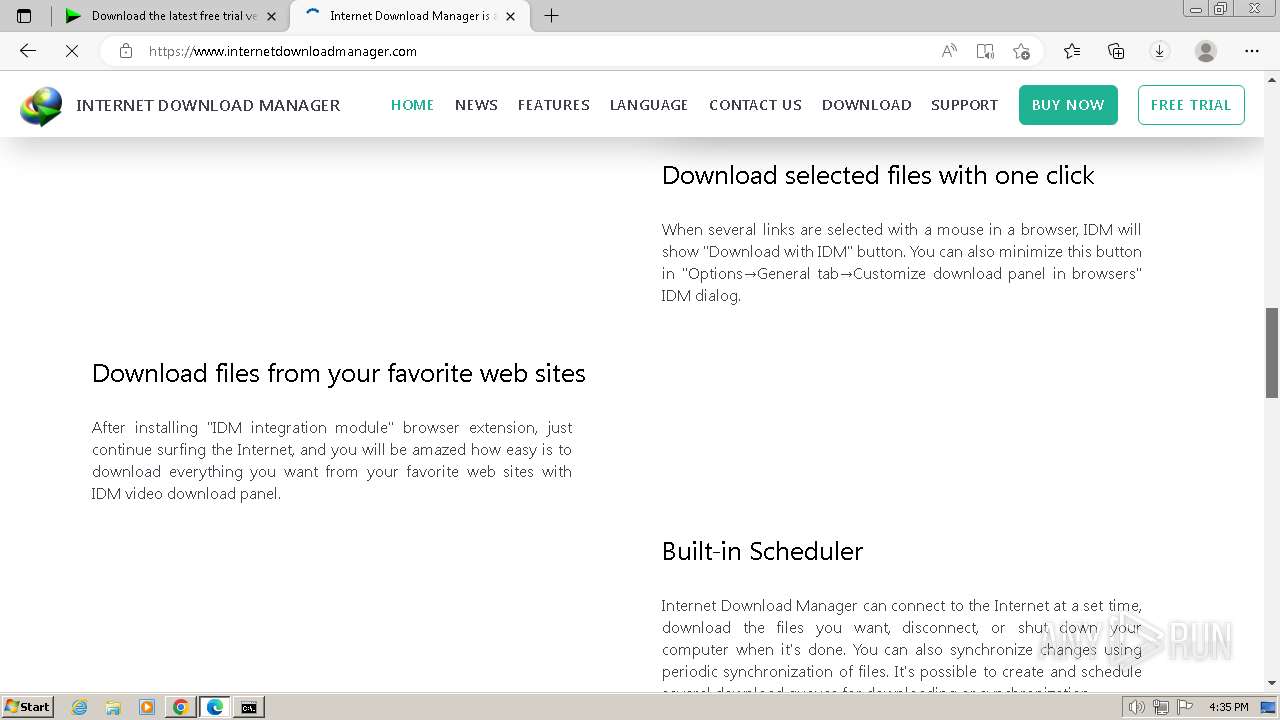Open media player taskbar icon
This screenshot has height=720, width=1280.
[147, 707]
